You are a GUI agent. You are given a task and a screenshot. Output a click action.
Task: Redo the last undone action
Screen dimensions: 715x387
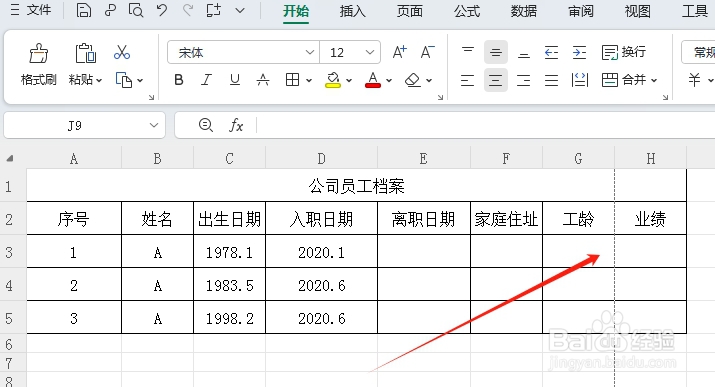click(x=188, y=10)
